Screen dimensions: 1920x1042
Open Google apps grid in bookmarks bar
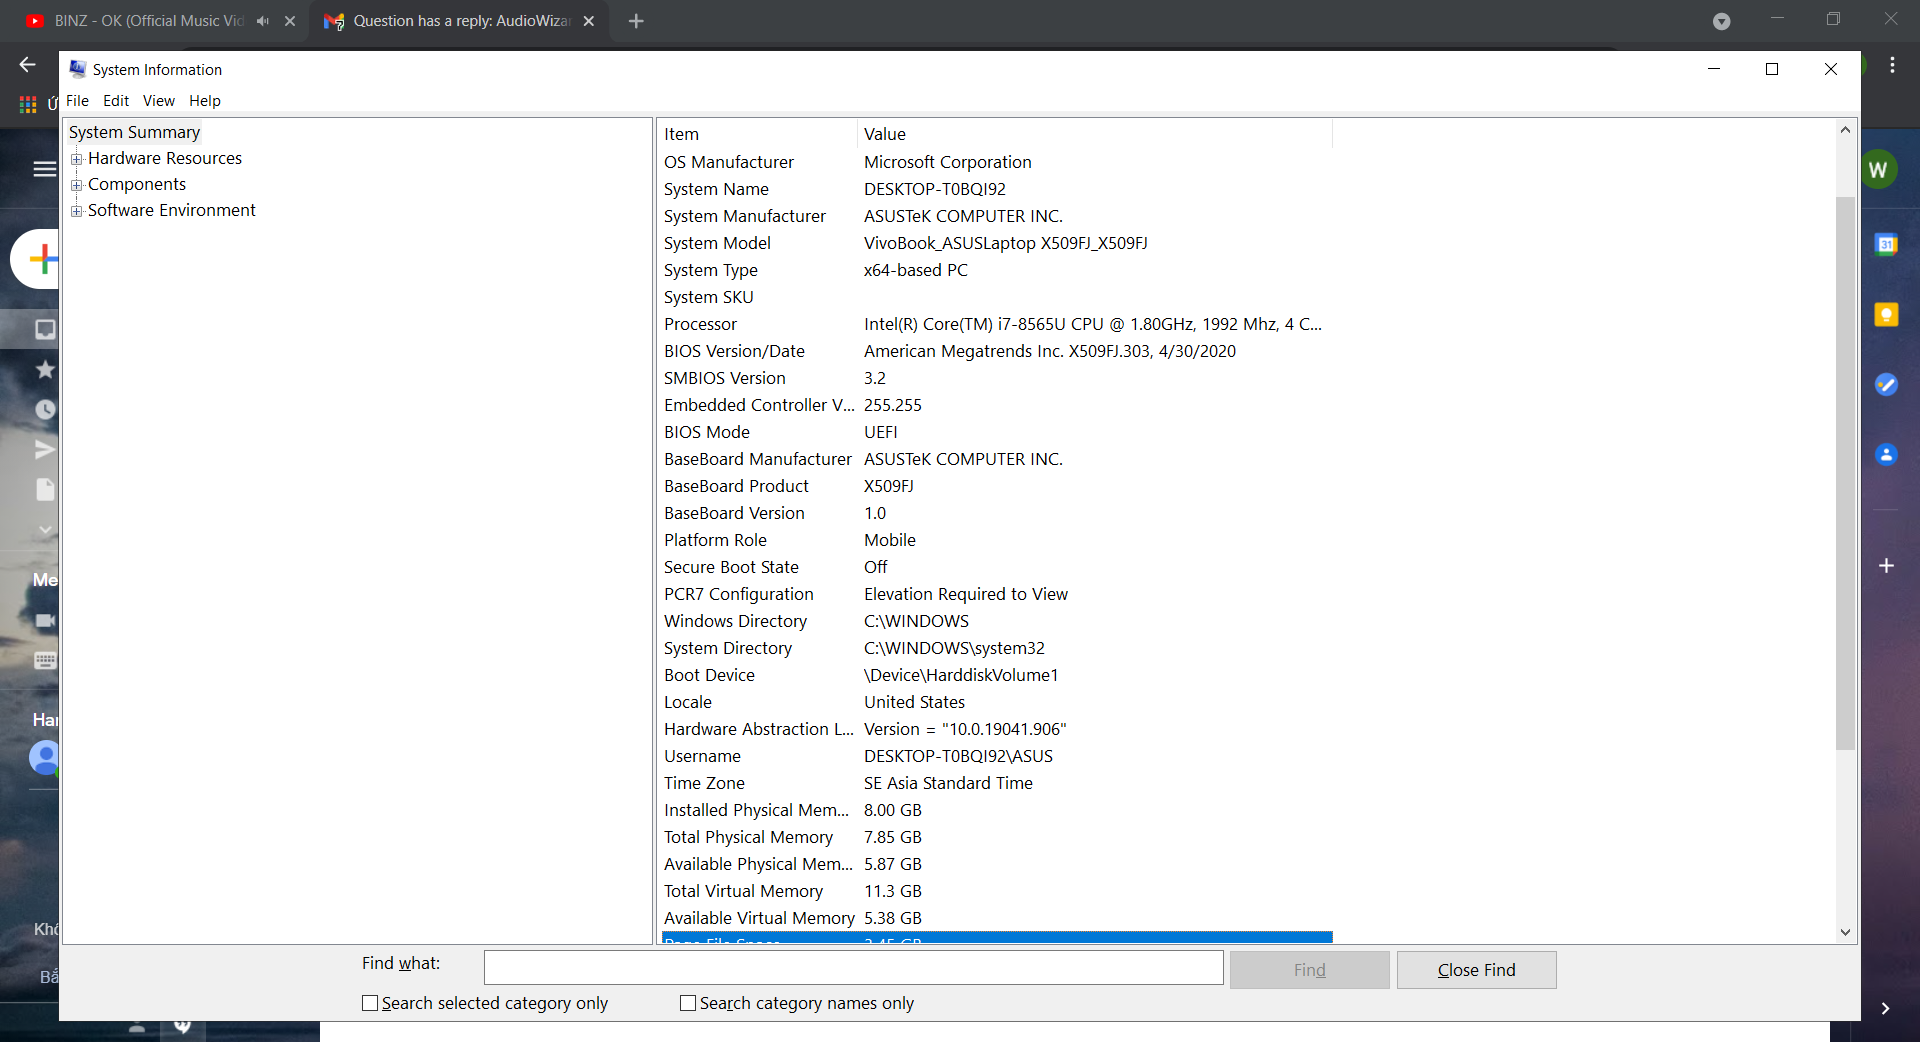[28, 104]
